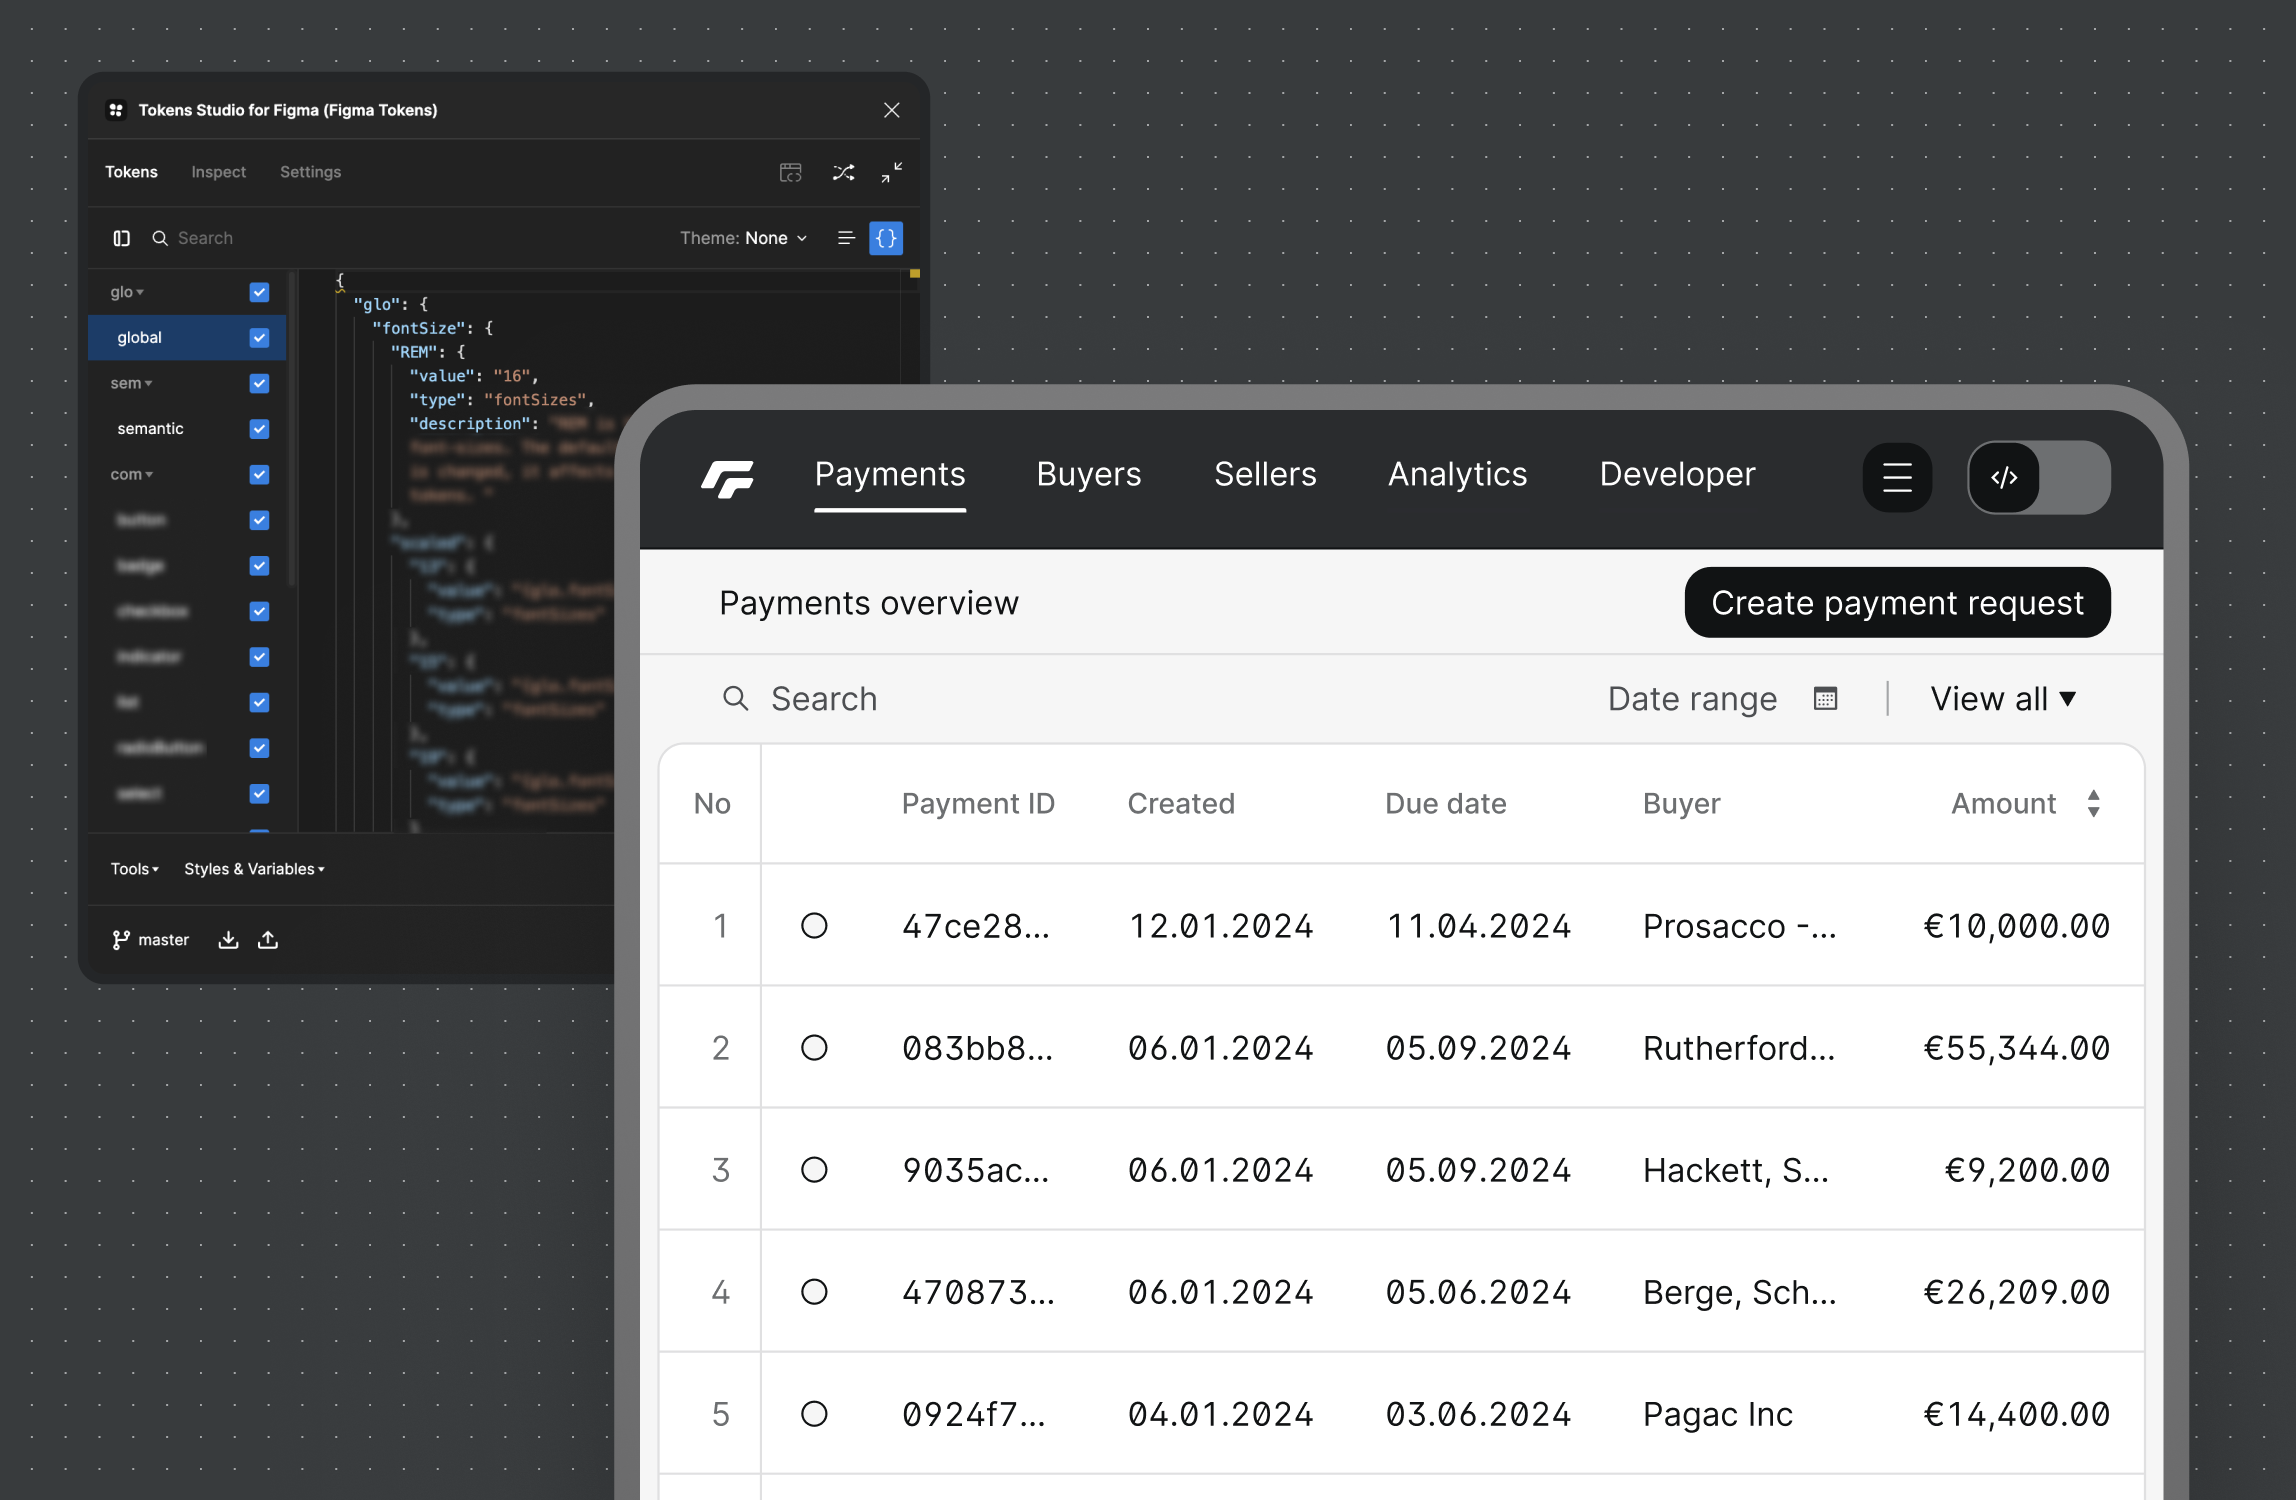Open the Theme: None dropdown
This screenshot has height=1500, width=2296.
coord(744,238)
